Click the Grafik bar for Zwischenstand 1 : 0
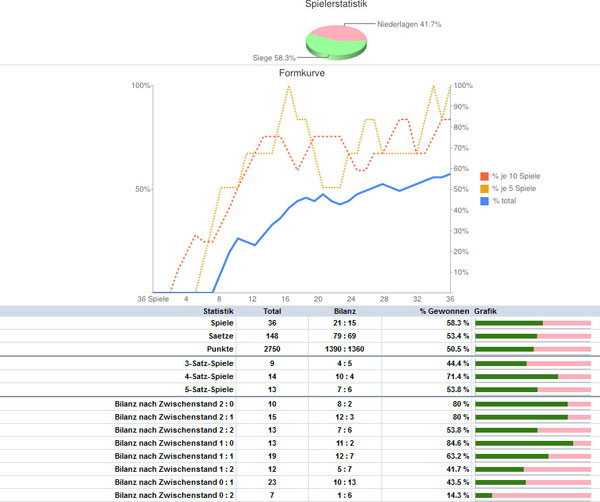This screenshot has height=502, width=600. (x=533, y=443)
